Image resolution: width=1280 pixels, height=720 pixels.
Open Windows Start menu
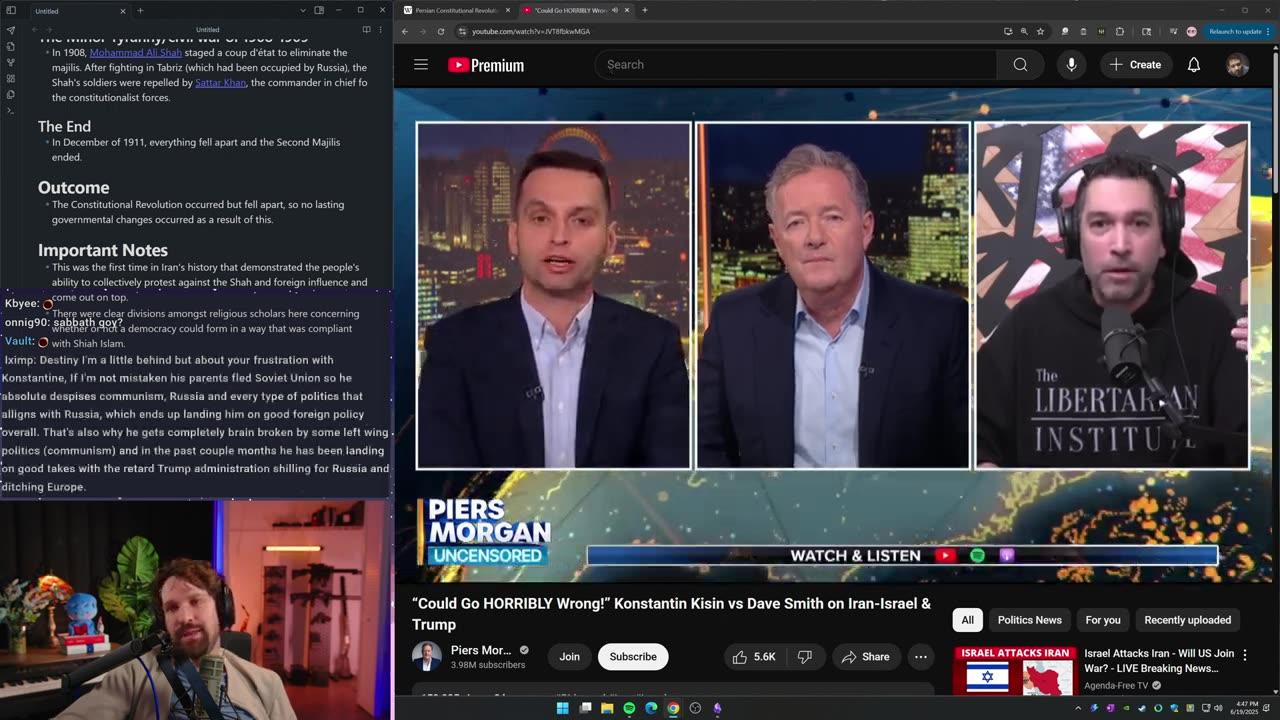coord(562,708)
